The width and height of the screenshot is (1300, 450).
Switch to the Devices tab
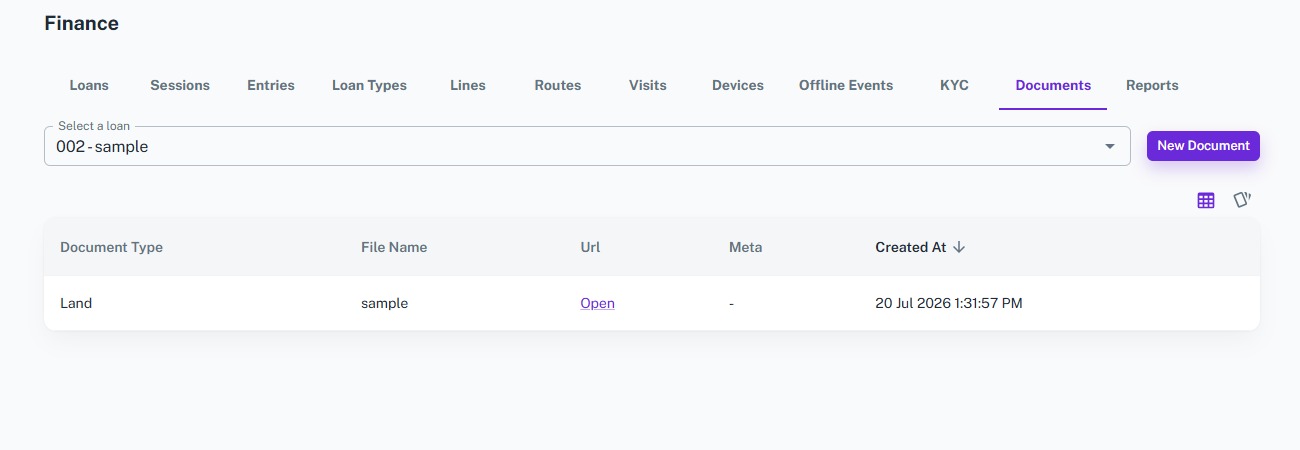(x=738, y=85)
